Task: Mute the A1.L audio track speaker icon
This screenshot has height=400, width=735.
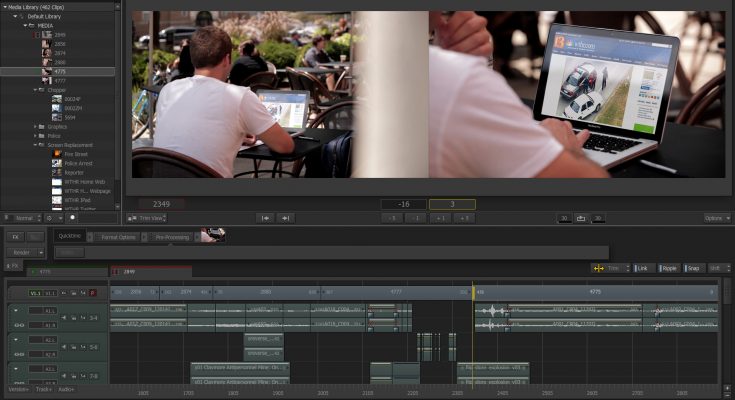Action: tap(64, 317)
